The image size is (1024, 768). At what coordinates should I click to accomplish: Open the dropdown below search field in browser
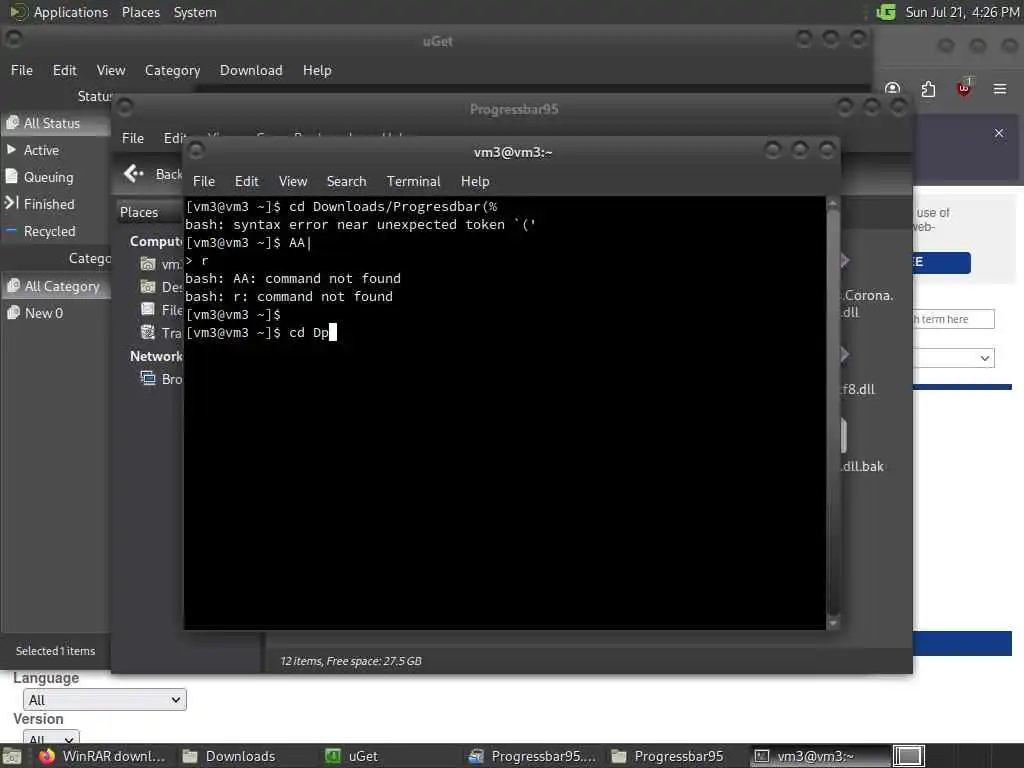953,358
